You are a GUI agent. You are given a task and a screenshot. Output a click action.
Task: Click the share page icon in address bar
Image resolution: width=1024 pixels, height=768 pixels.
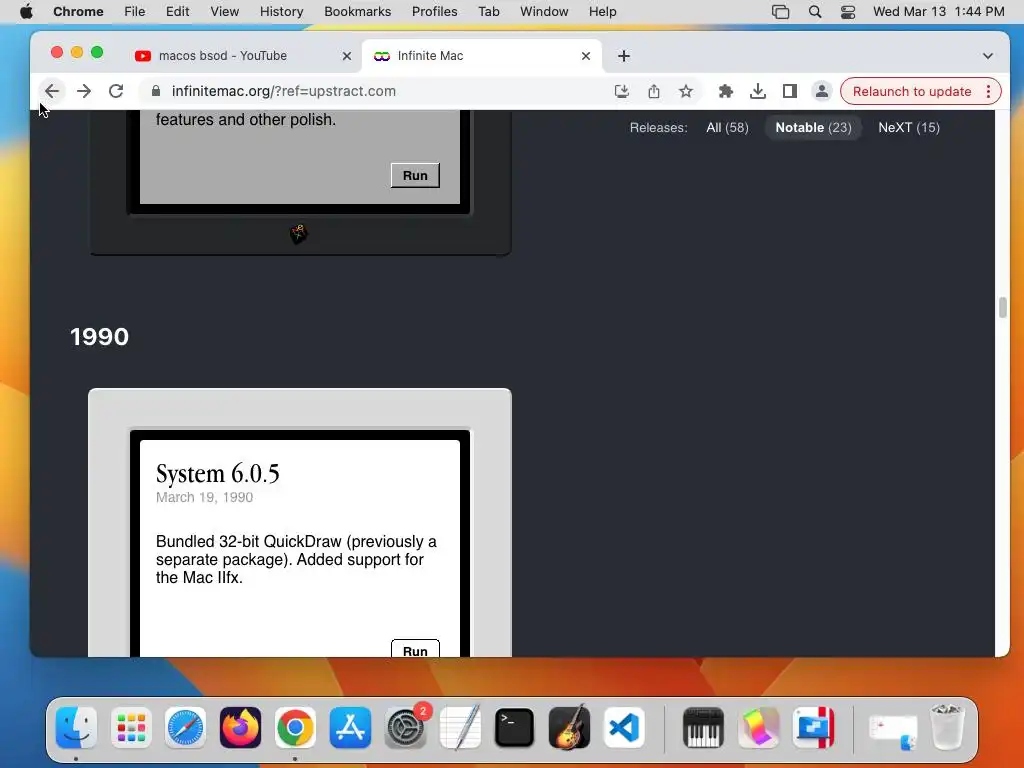[654, 91]
